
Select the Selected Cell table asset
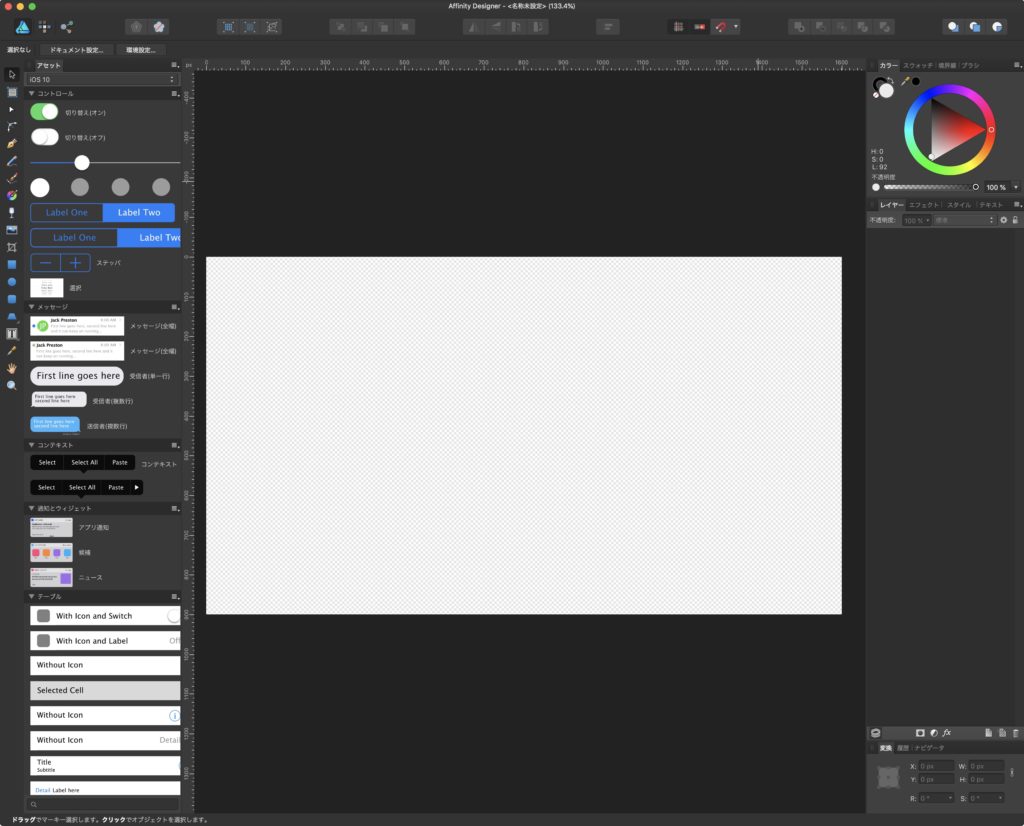pyautogui.click(x=105, y=690)
